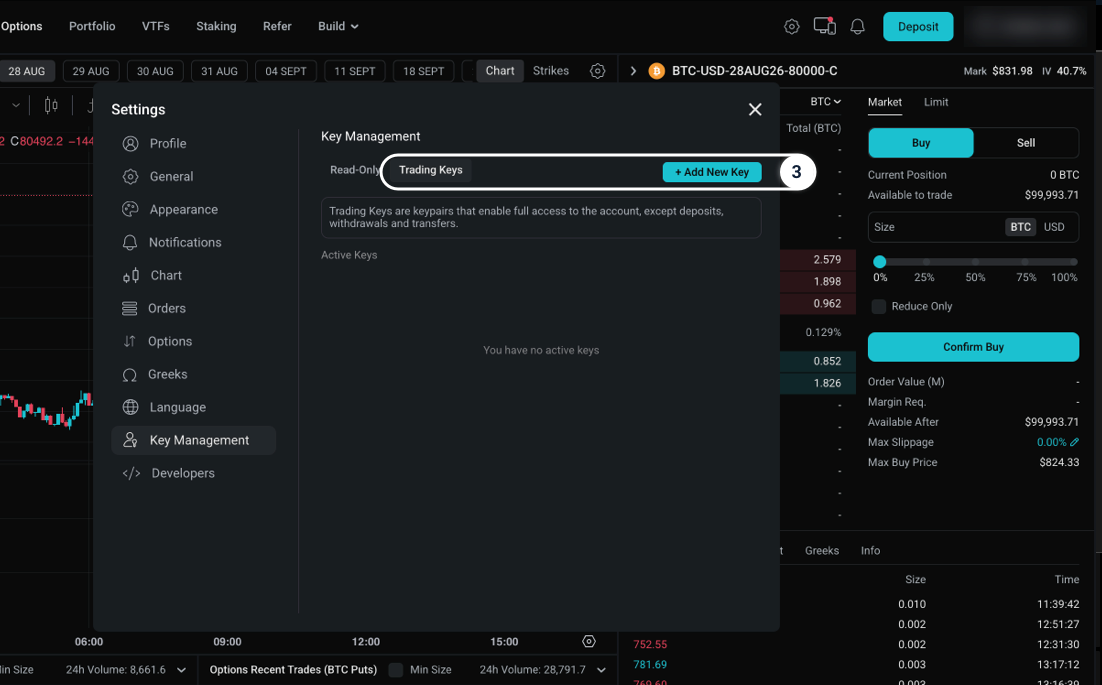The image size is (1102, 685).
Task: Expand the 24h Volume 28,791.7 dropdown
Action: click(601, 670)
